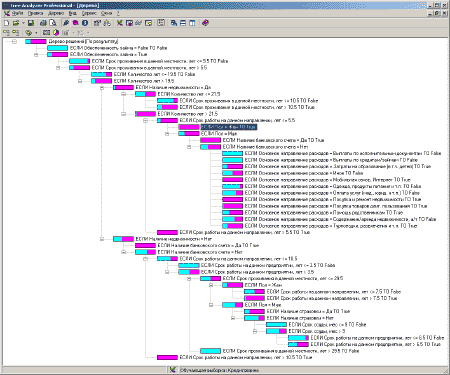
Task: Collapse the Количество лет <= 21.5 node
Action: point(124,94)
